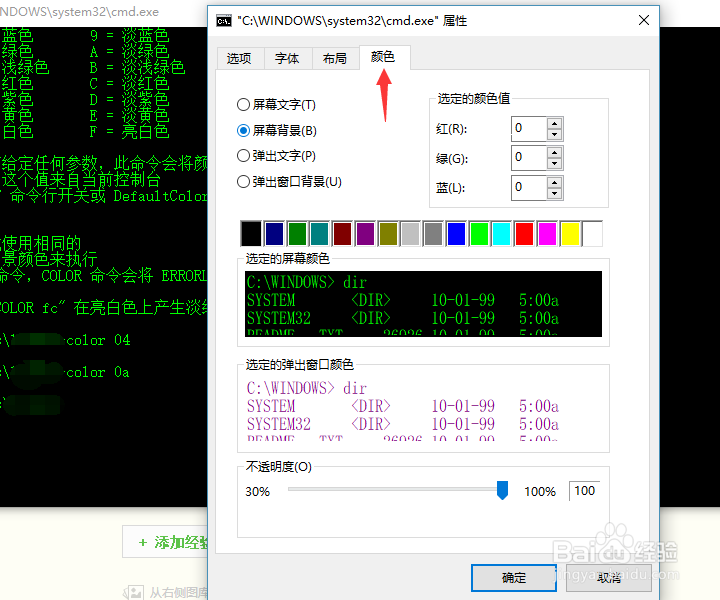This screenshot has height=600, width=720.
Task: Click the 蓝(L) value field
Action: coord(529,187)
